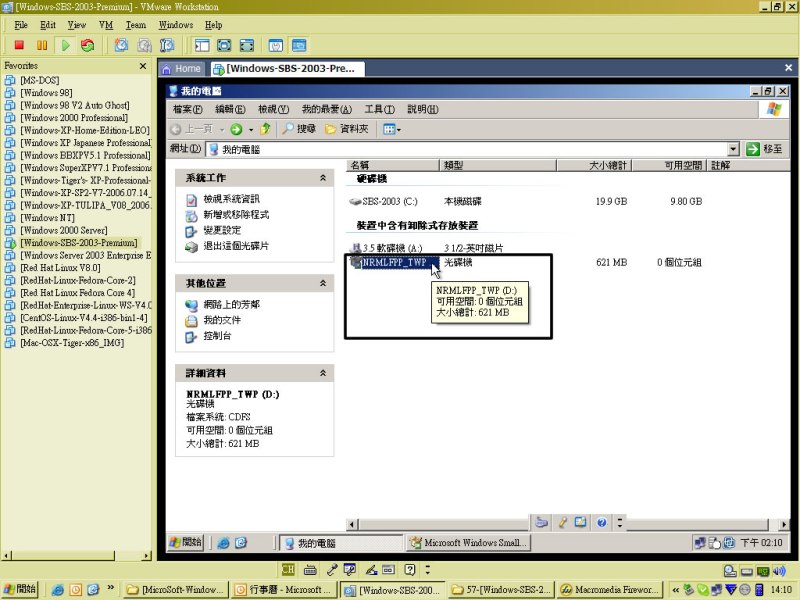Click the 檢視系統資訊 link
The width and height of the screenshot is (800, 600).
pyautogui.click(x=231, y=199)
